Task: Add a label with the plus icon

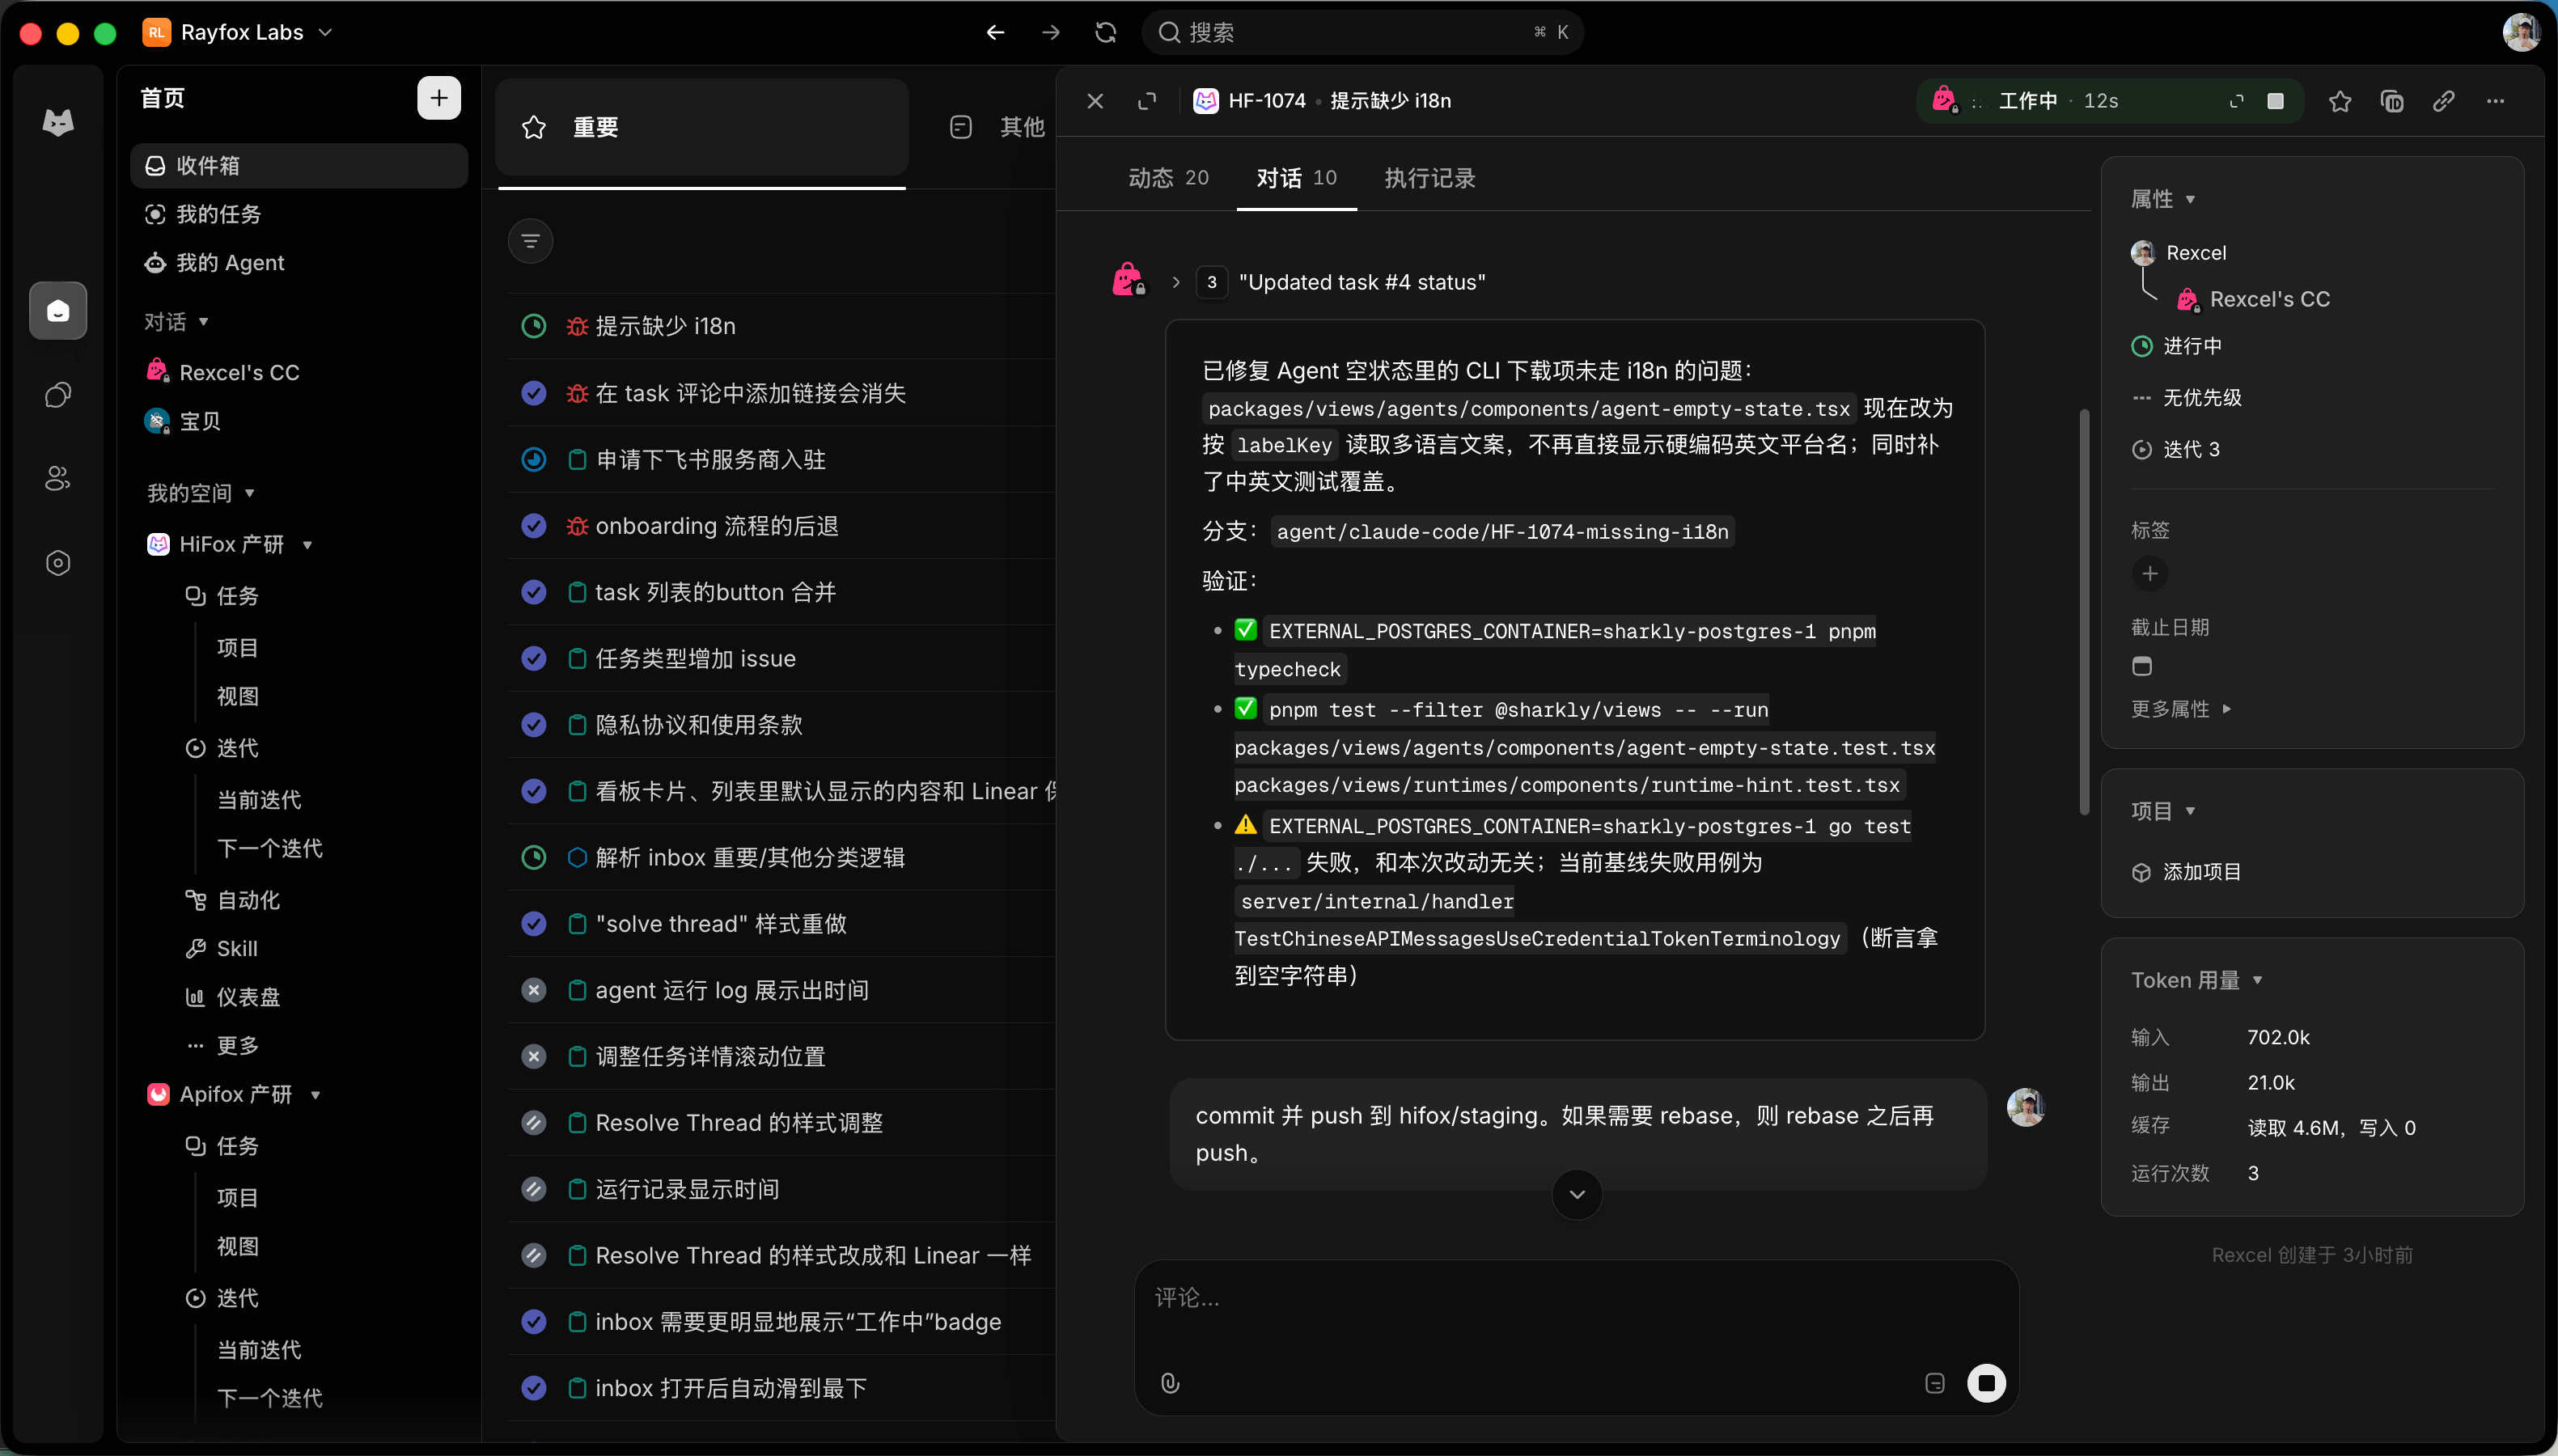Action: coord(2150,574)
